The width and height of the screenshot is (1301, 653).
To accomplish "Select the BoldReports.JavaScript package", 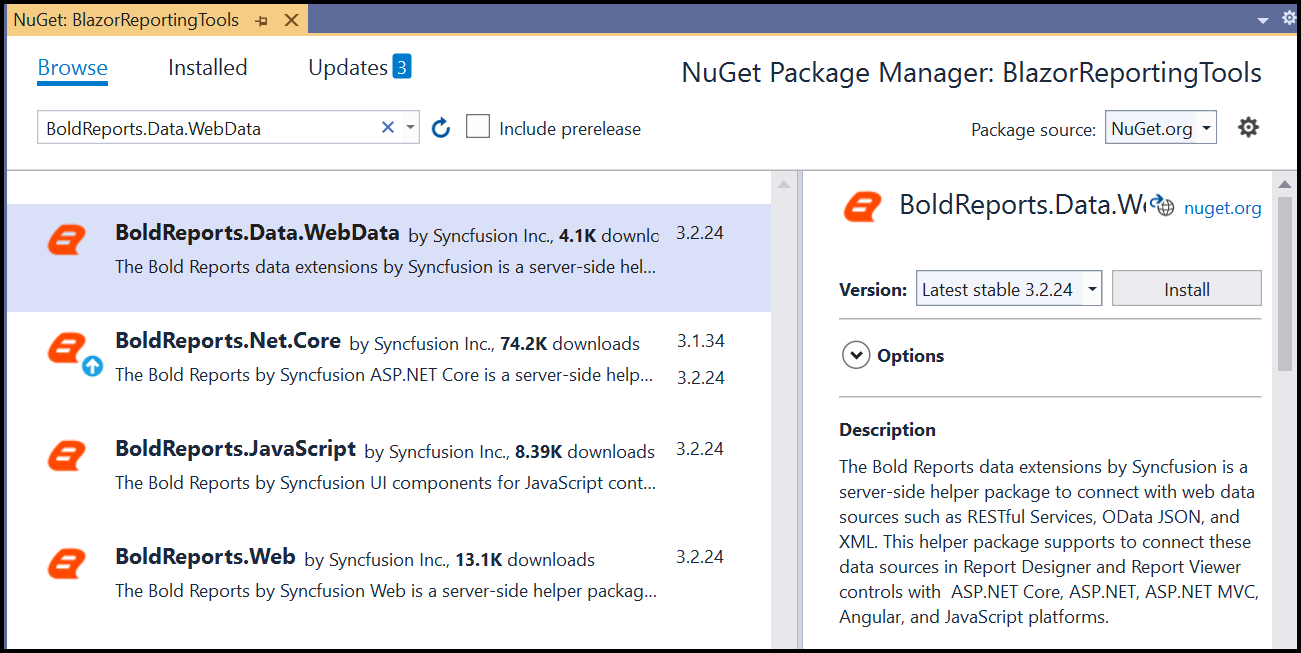I will click(389, 474).
